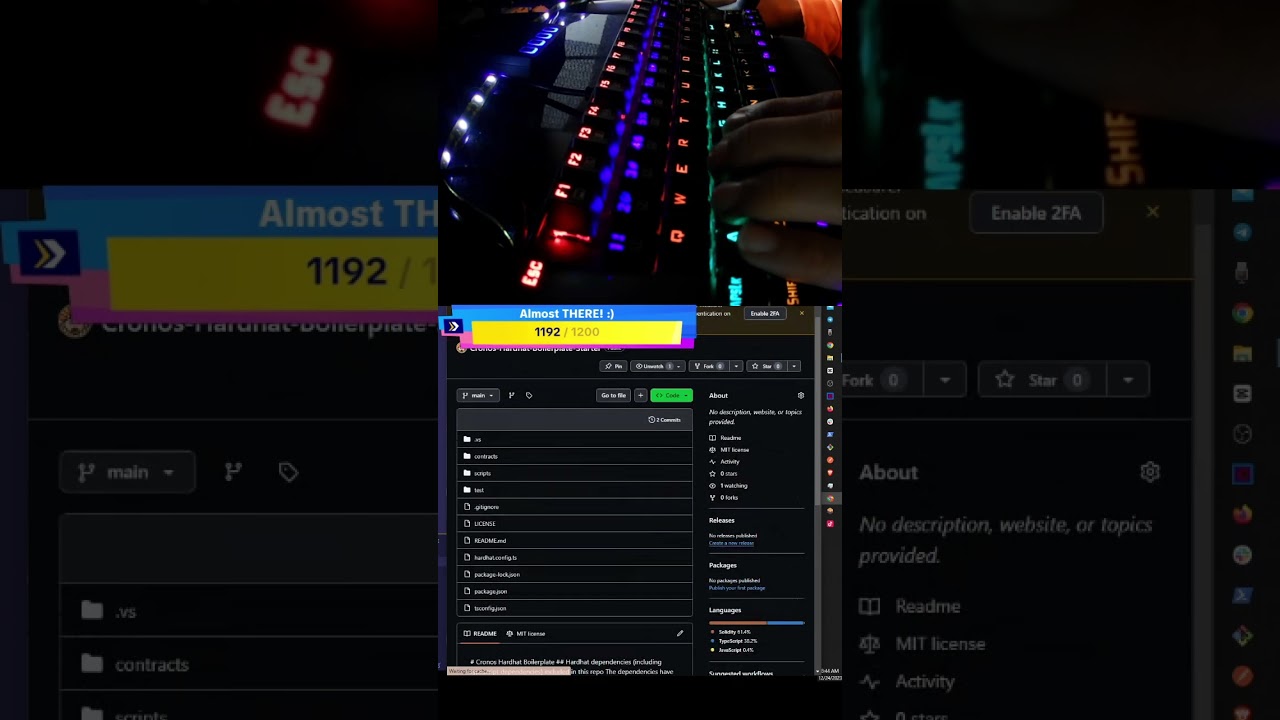Click the Enable 2FA button
This screenshot has width=1280, height=720.
coord(765,313)
